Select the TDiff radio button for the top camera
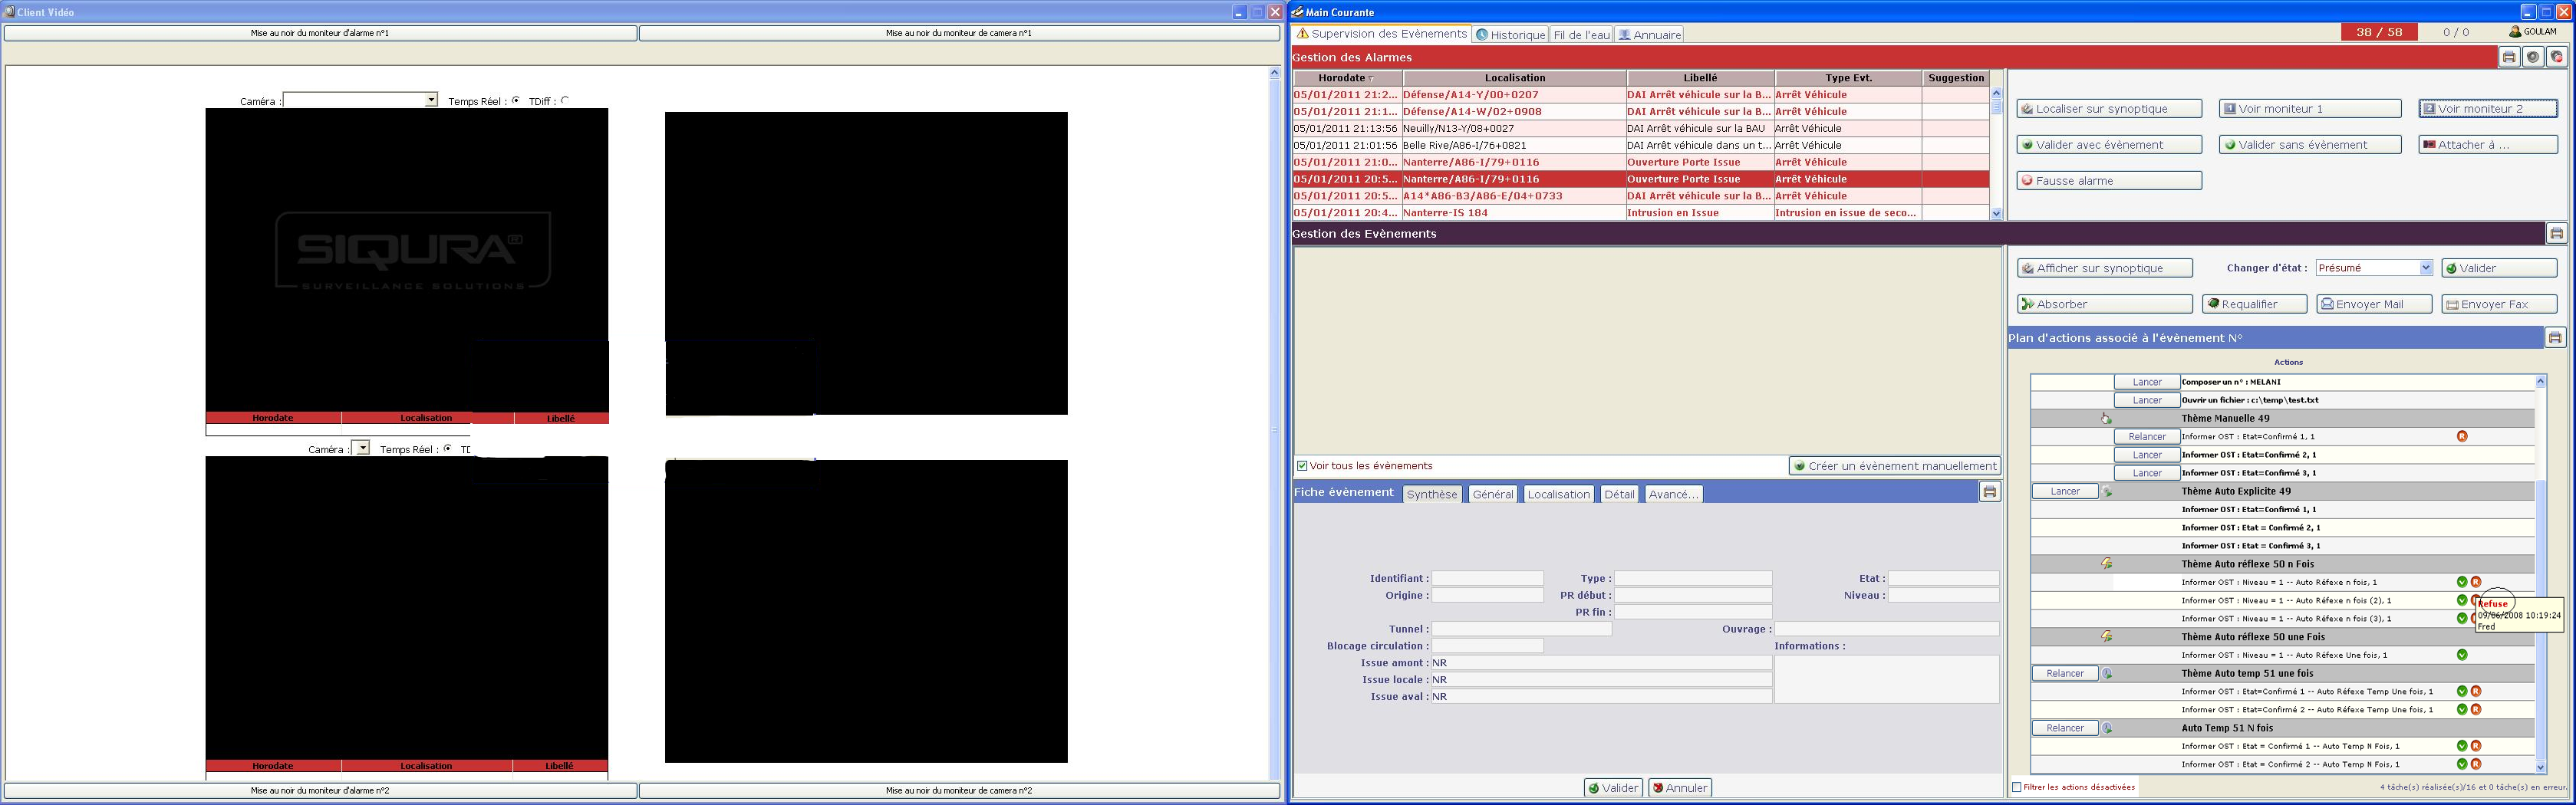 coord(565,100)
